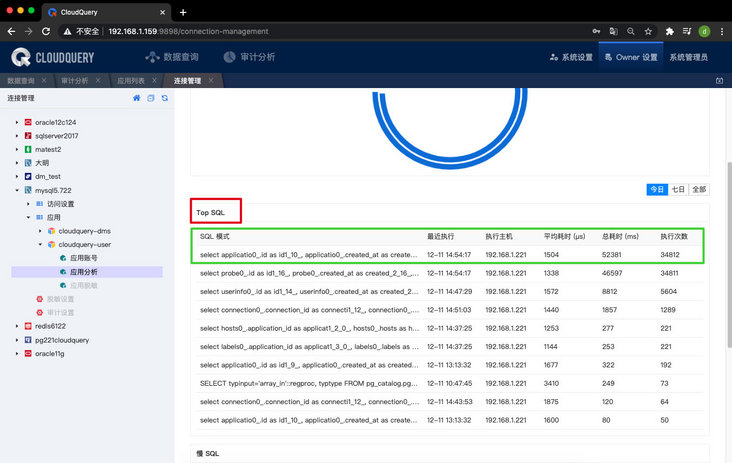Click the browser address bar
The image size is (732, 463).
tap(322, 31)
